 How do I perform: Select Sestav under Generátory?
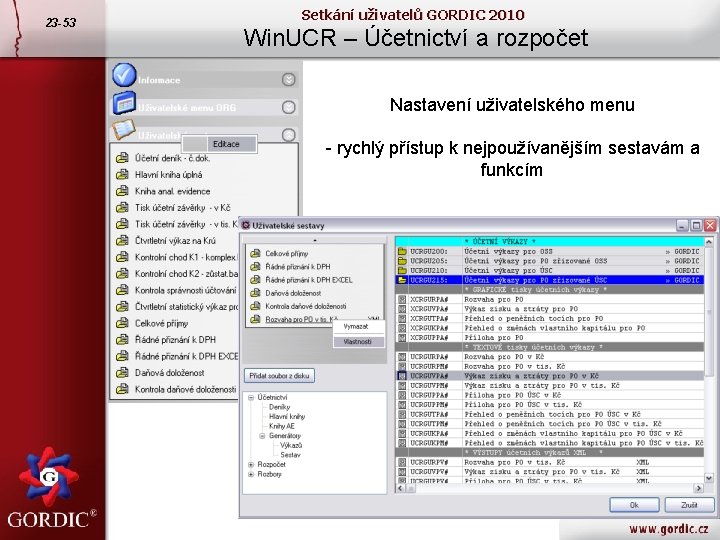(290, 455)
